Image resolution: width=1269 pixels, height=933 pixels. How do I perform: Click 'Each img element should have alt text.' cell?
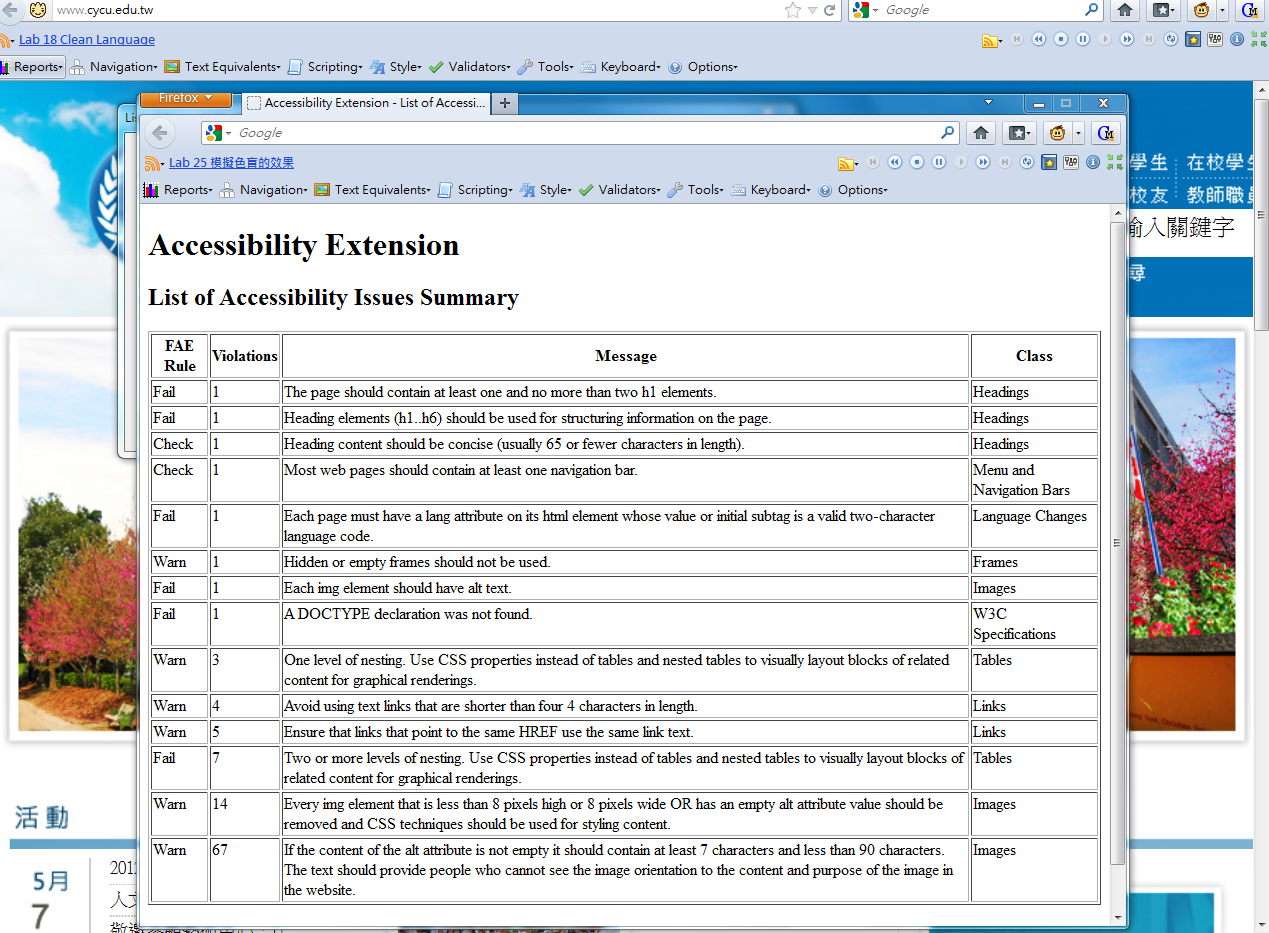(626, 588)
